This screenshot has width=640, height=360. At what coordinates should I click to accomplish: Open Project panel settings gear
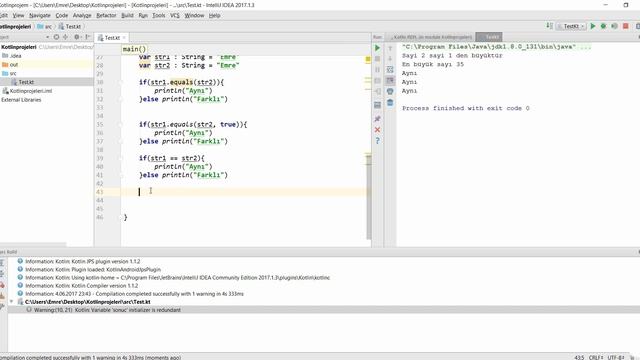[x=76, y=37]
